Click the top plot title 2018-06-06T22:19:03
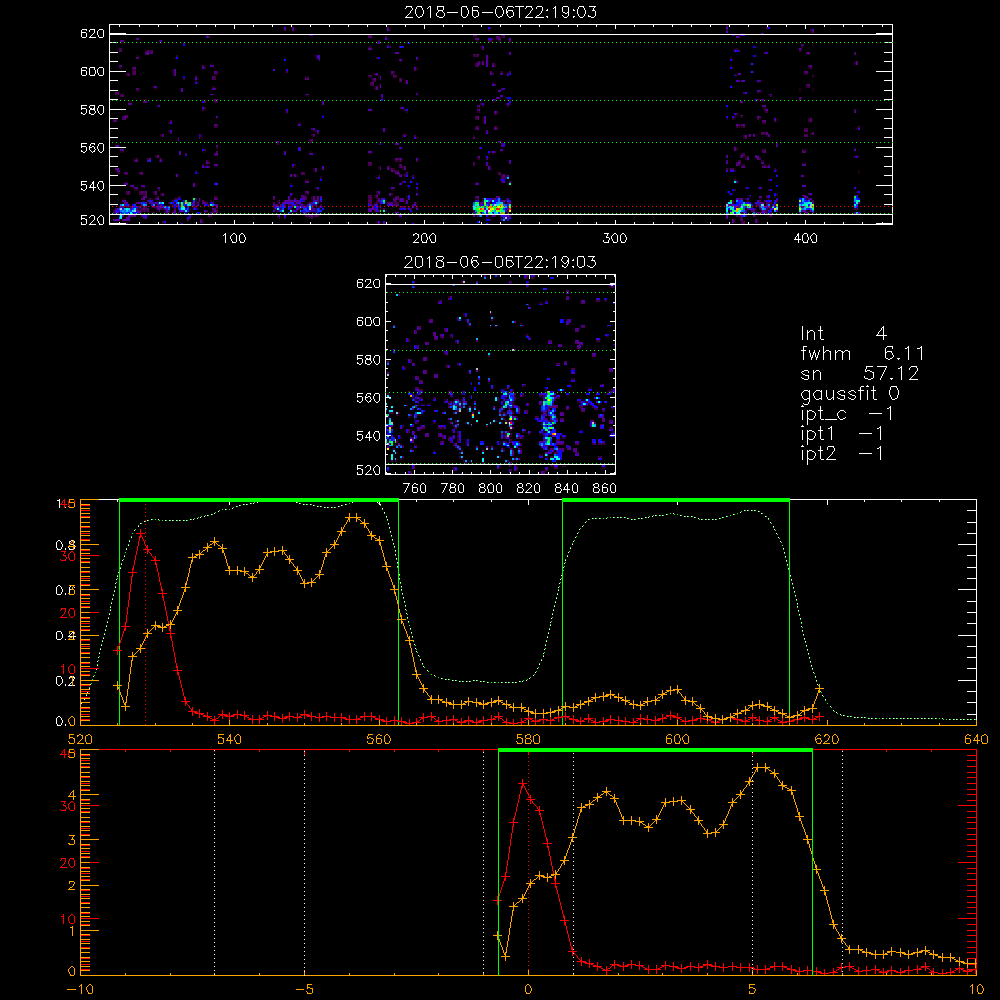 (x=501, y=12)
